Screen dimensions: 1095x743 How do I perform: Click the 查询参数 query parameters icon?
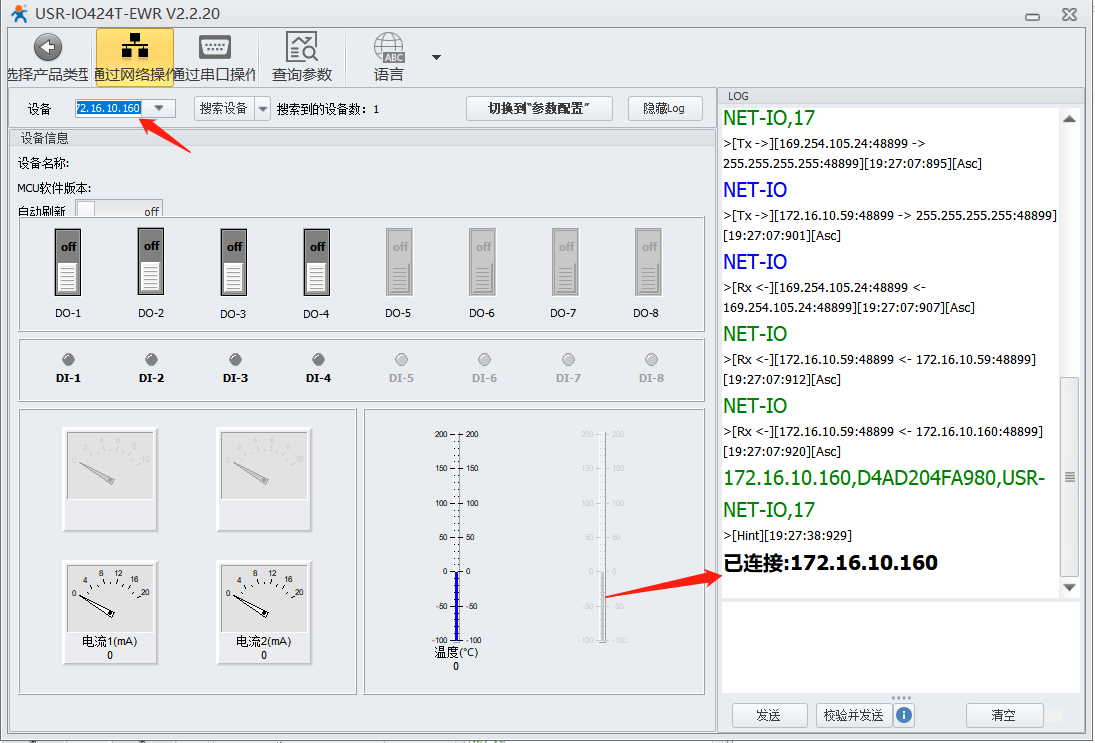[x=301, y=48]
